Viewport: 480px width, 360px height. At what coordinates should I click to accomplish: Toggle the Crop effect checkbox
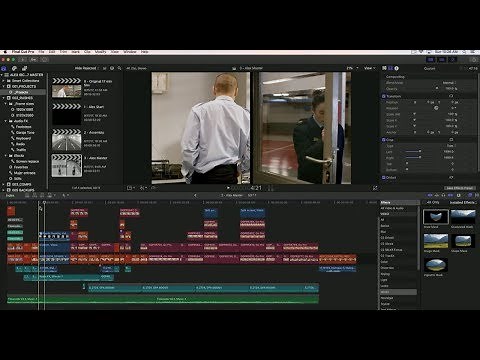point(384,140)
